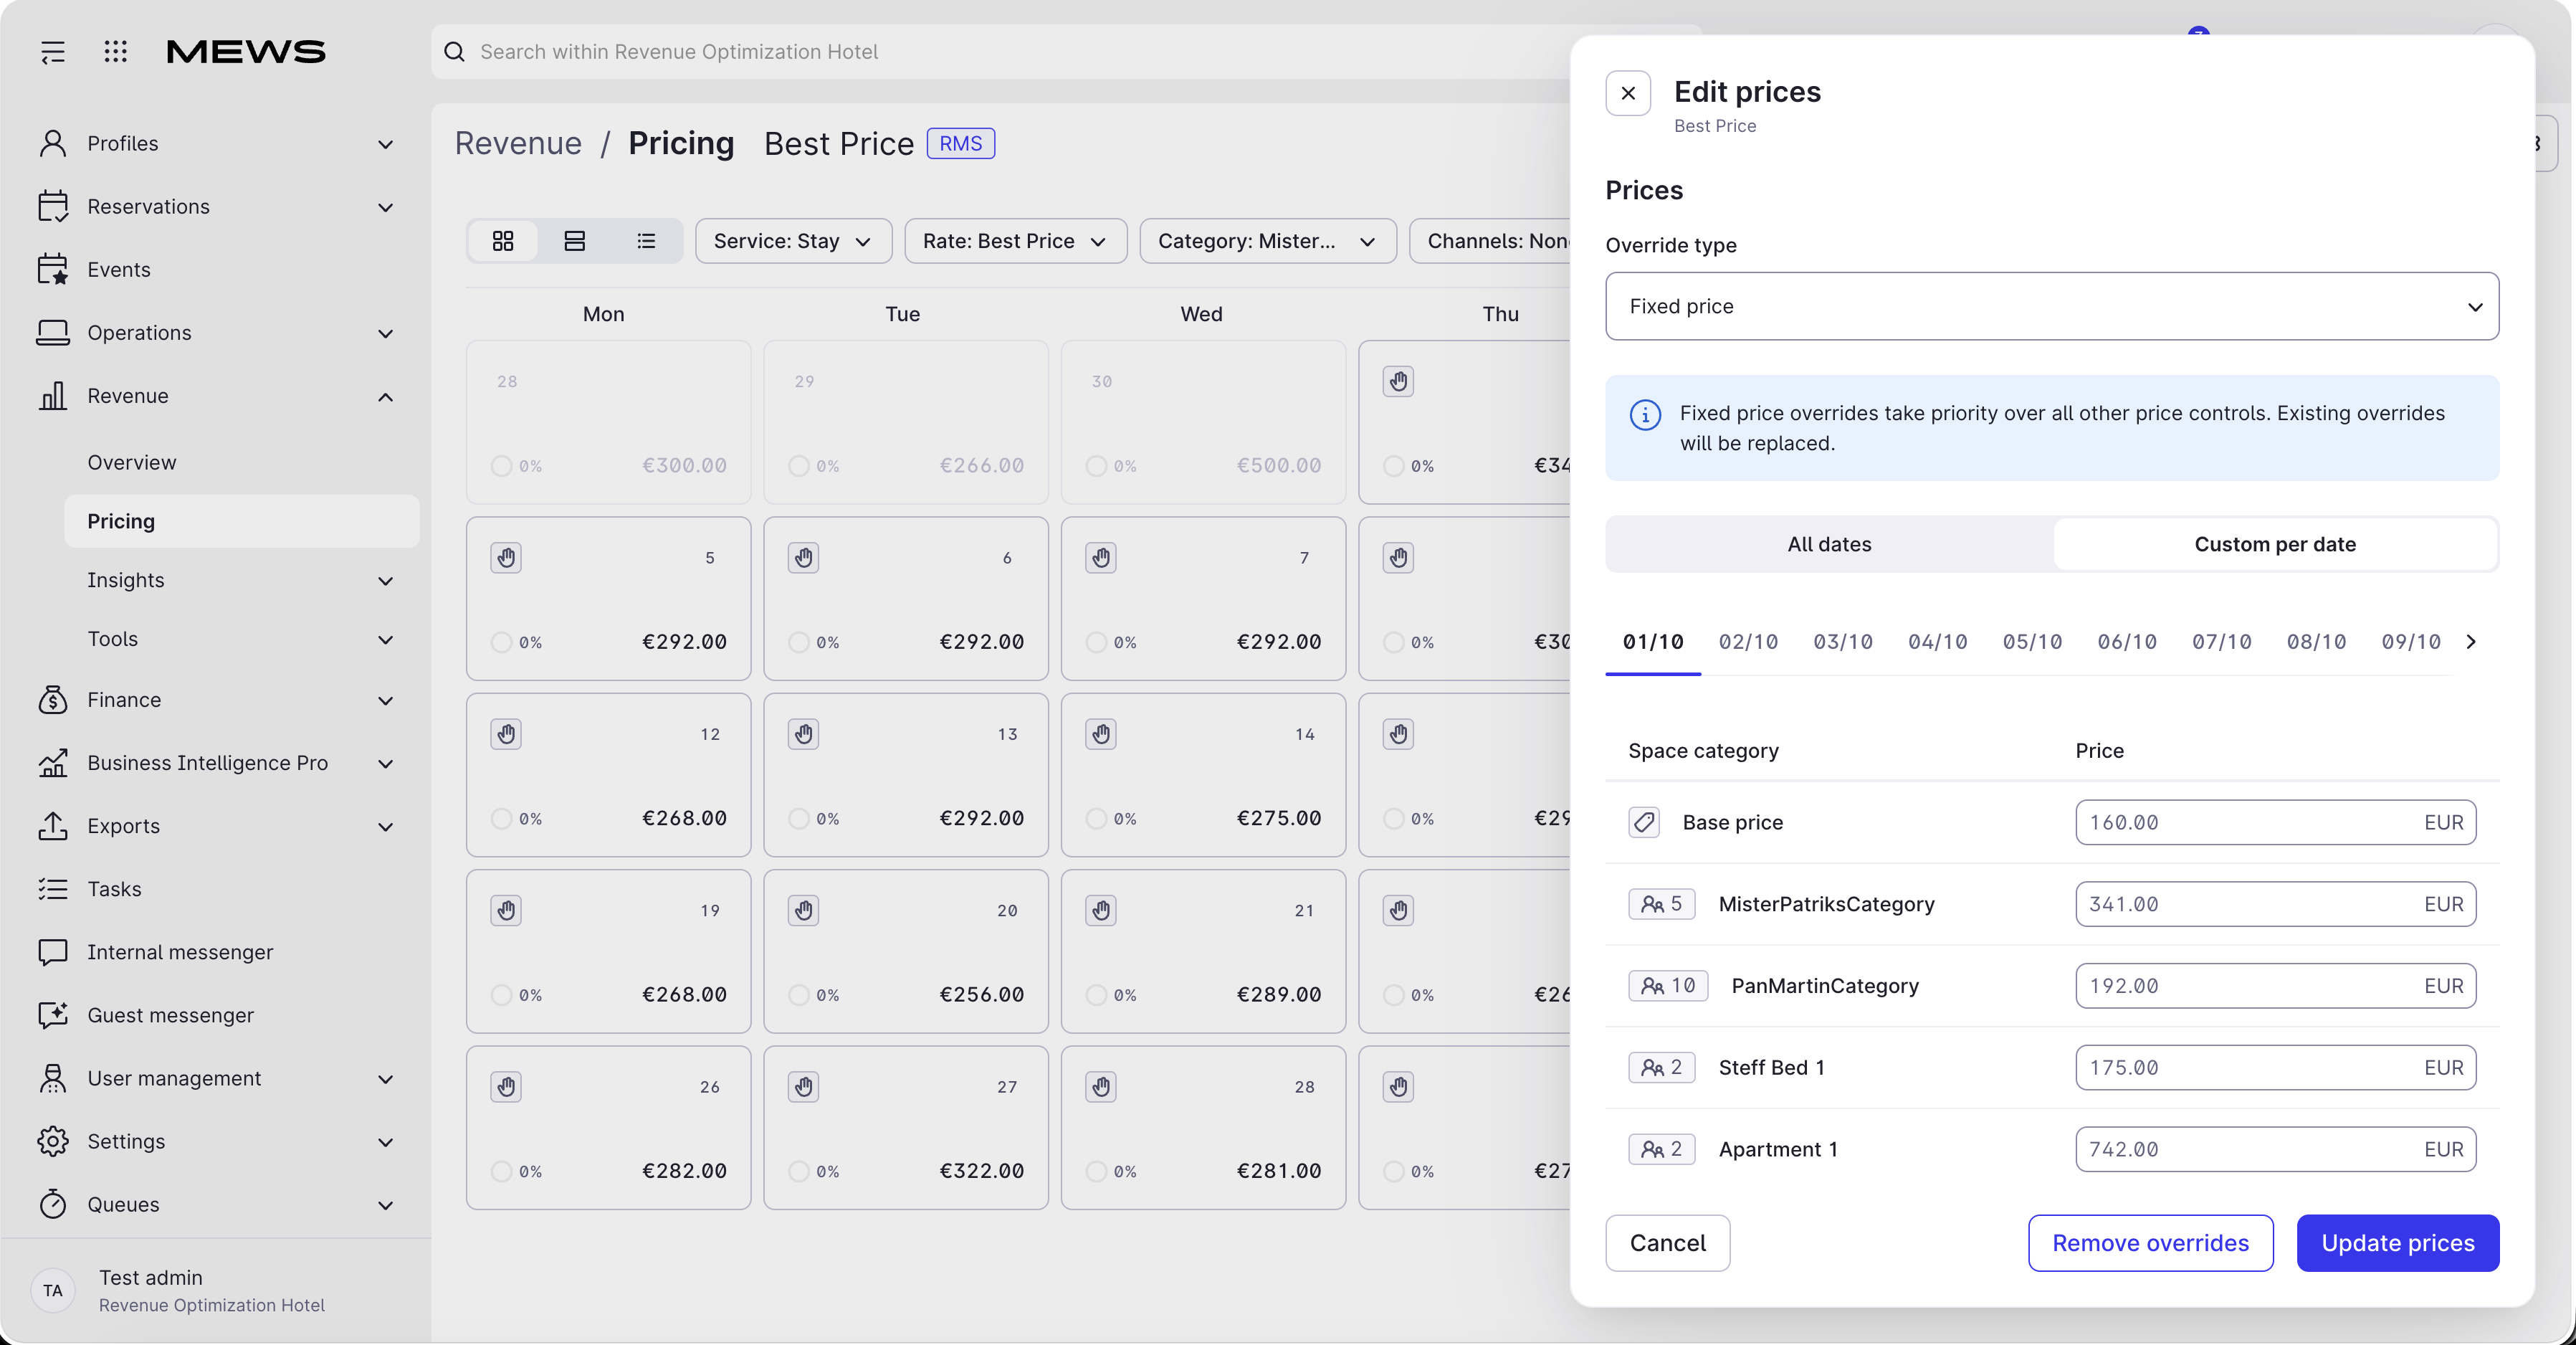Select the 0% radio circle on day 20

coord(798,995)
